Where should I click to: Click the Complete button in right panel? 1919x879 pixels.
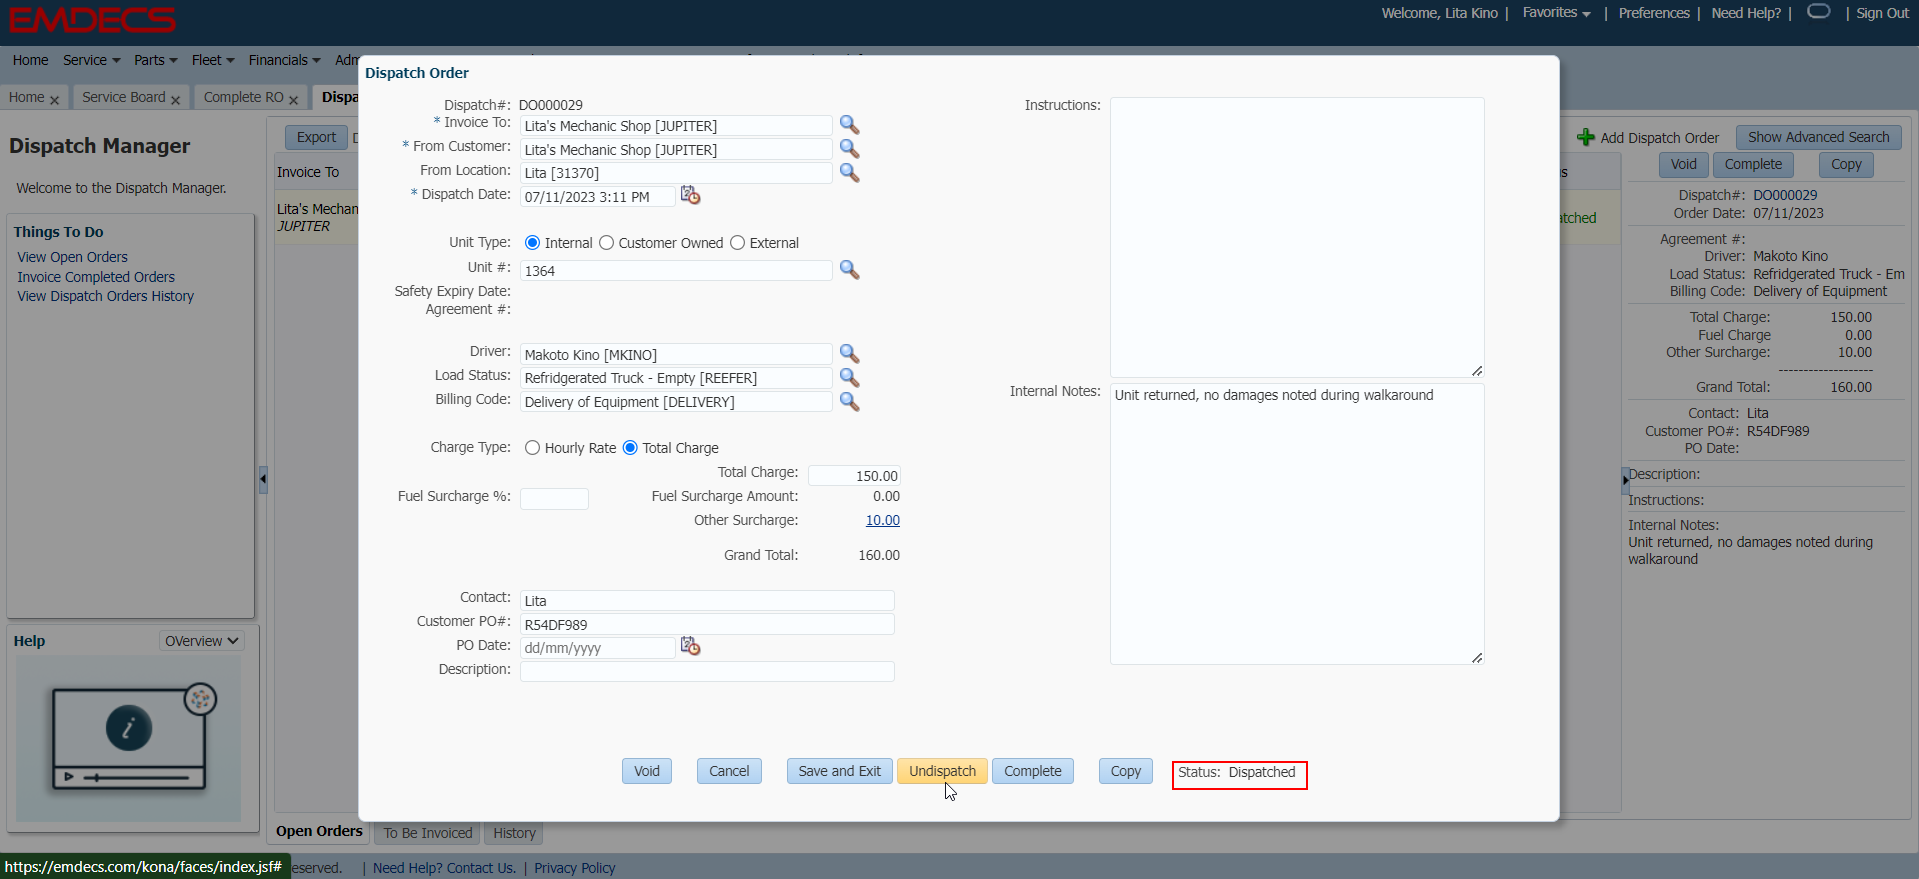click(x=1753, y=164)
